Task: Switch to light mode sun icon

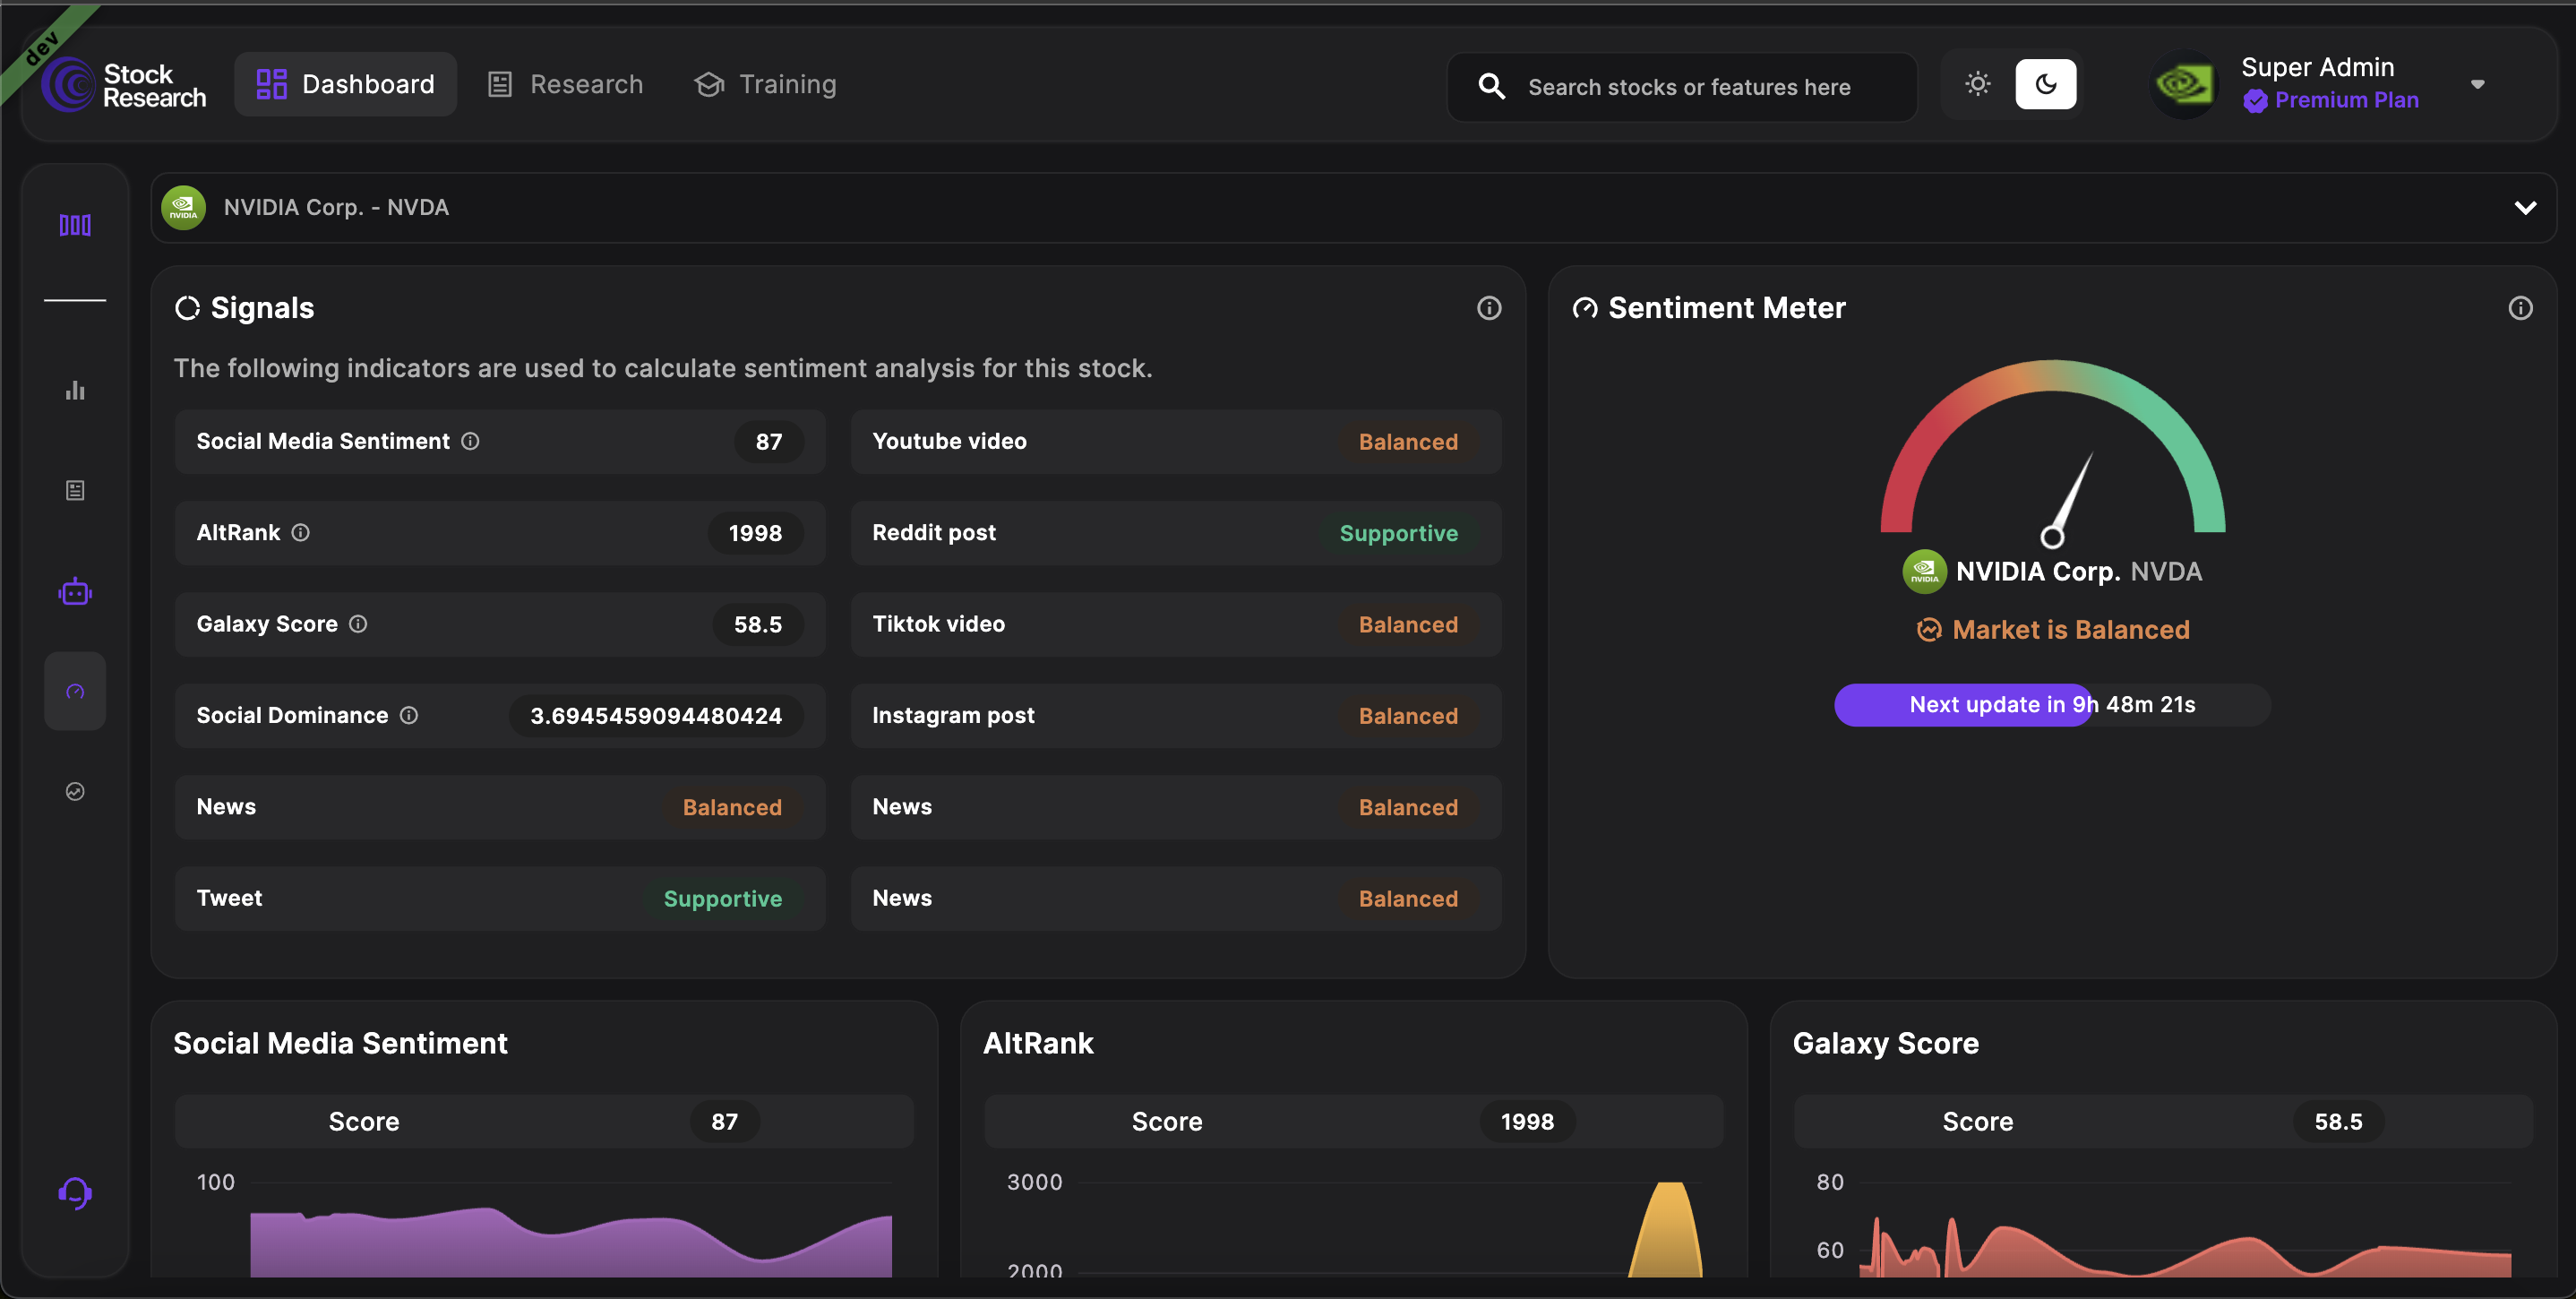Action: (1977, 84)
